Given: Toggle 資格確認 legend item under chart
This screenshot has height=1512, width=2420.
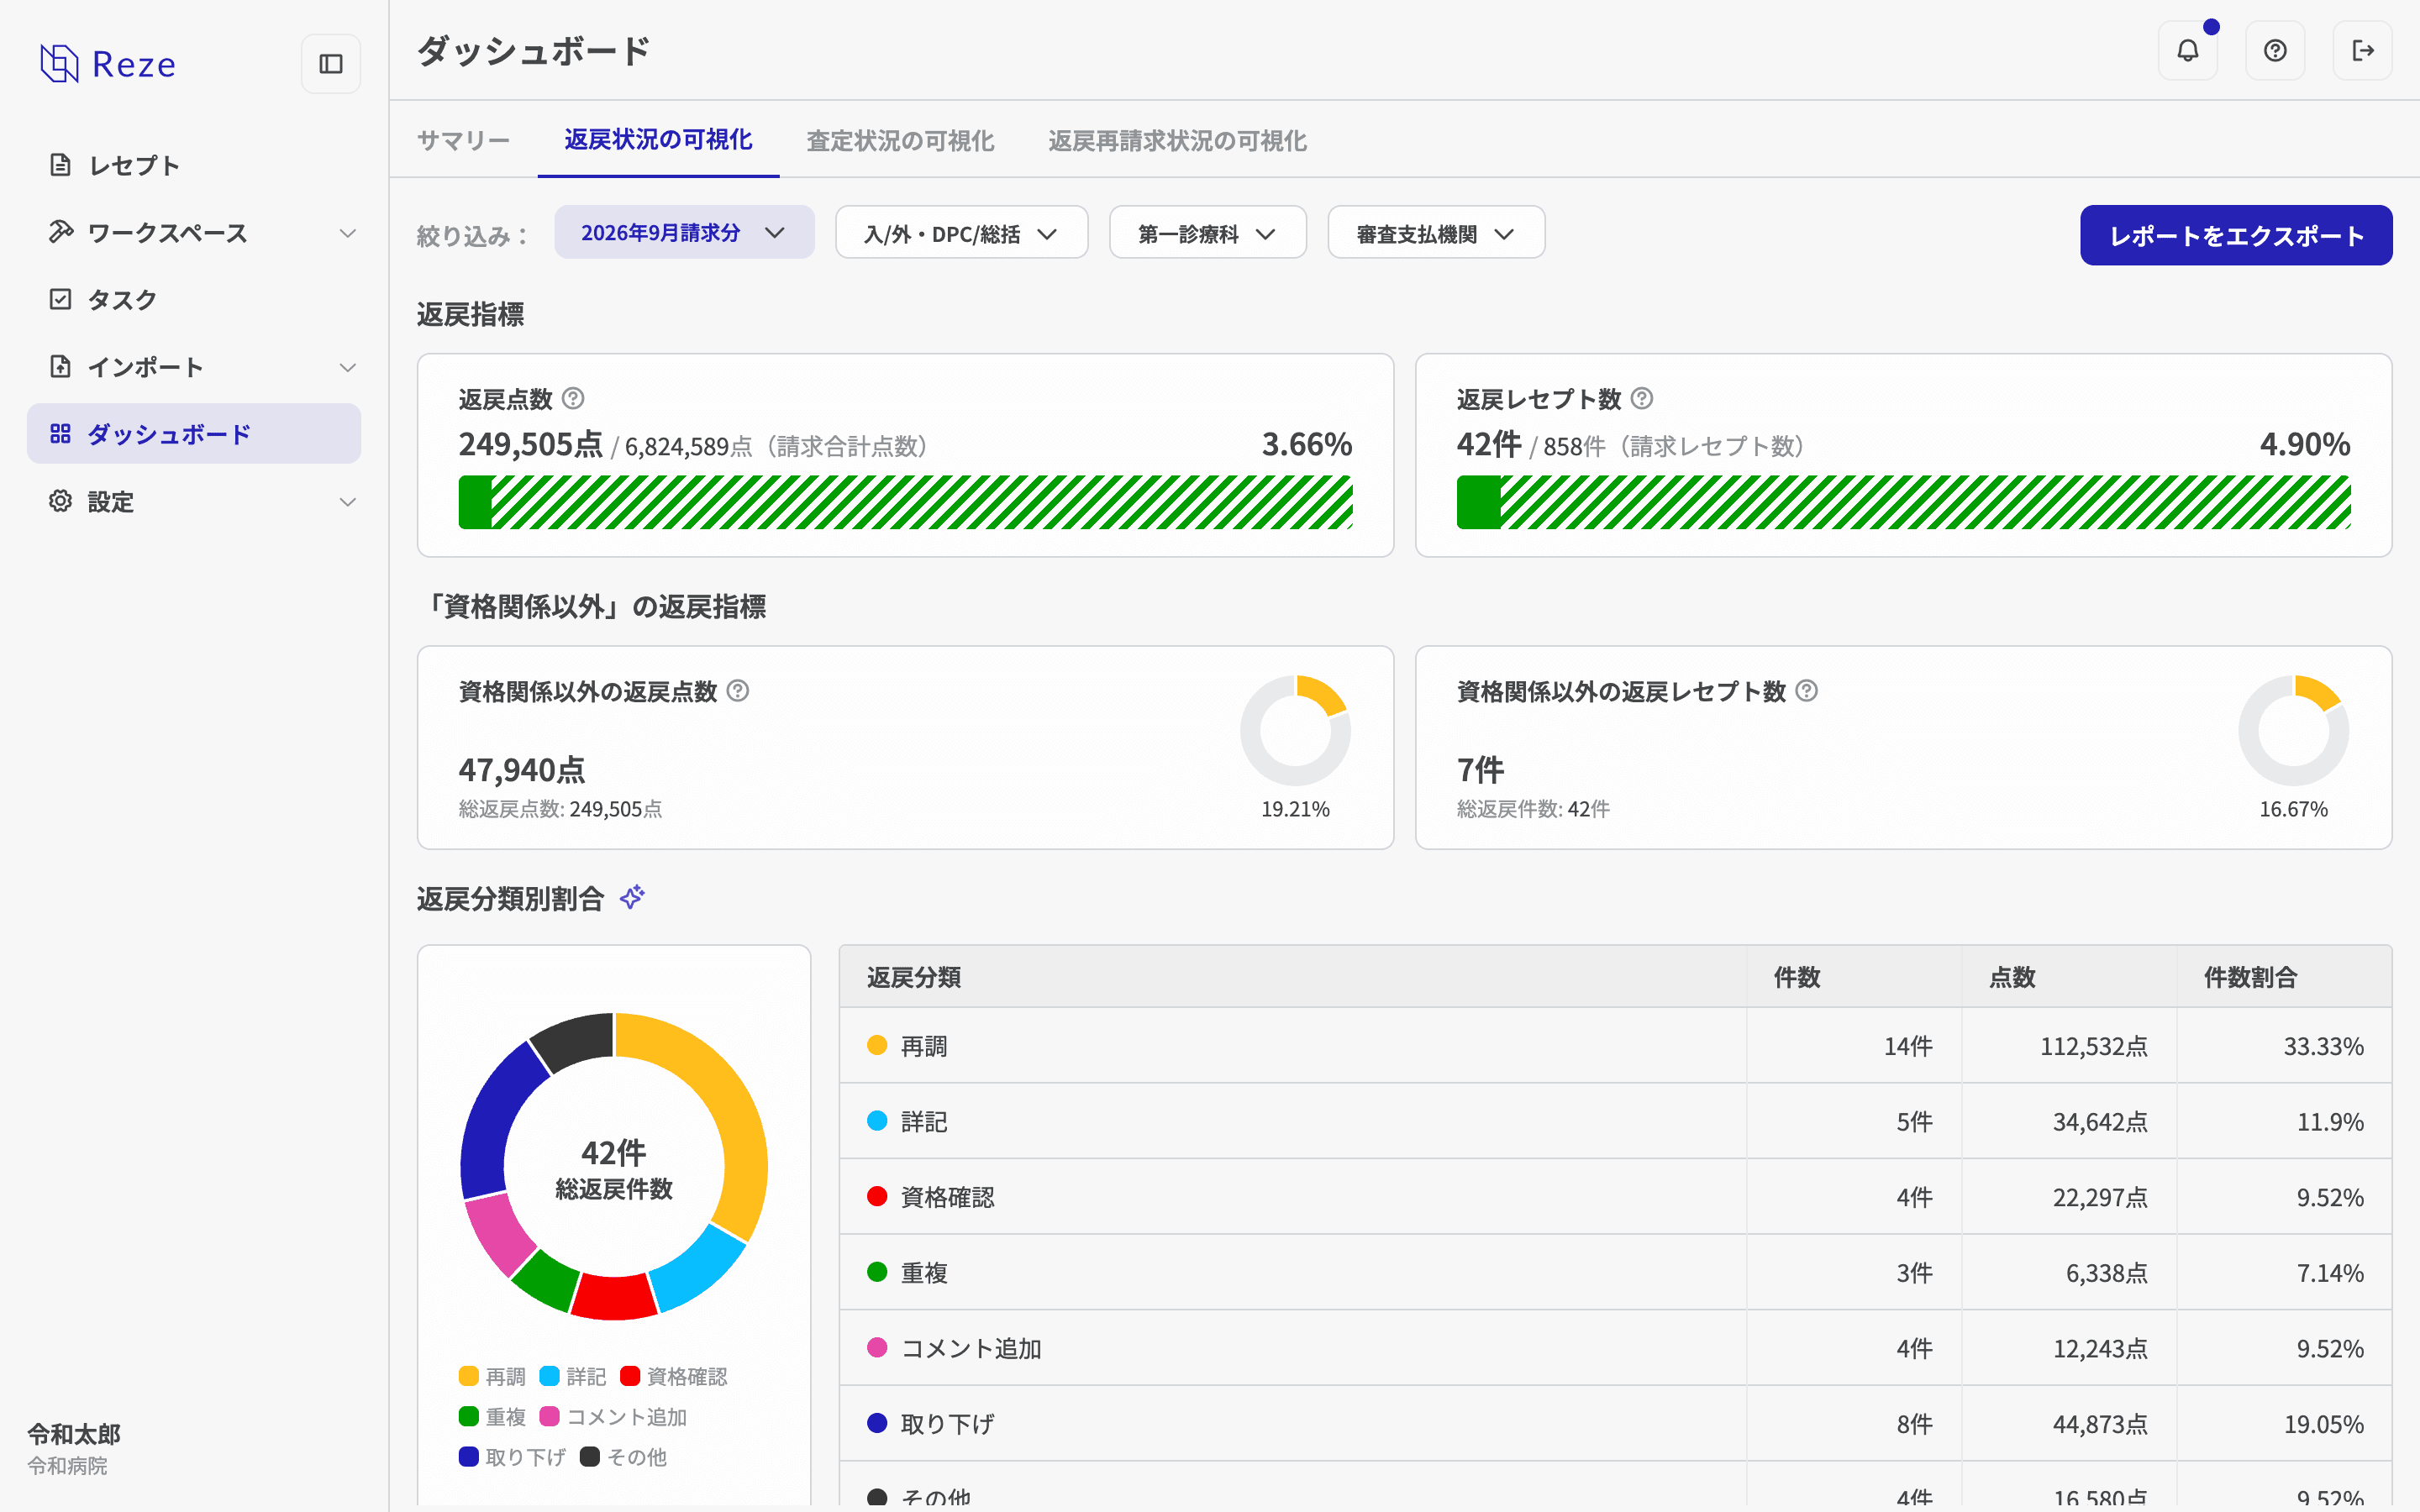Looking at the screenshot, I should (x=673, y=1376).
